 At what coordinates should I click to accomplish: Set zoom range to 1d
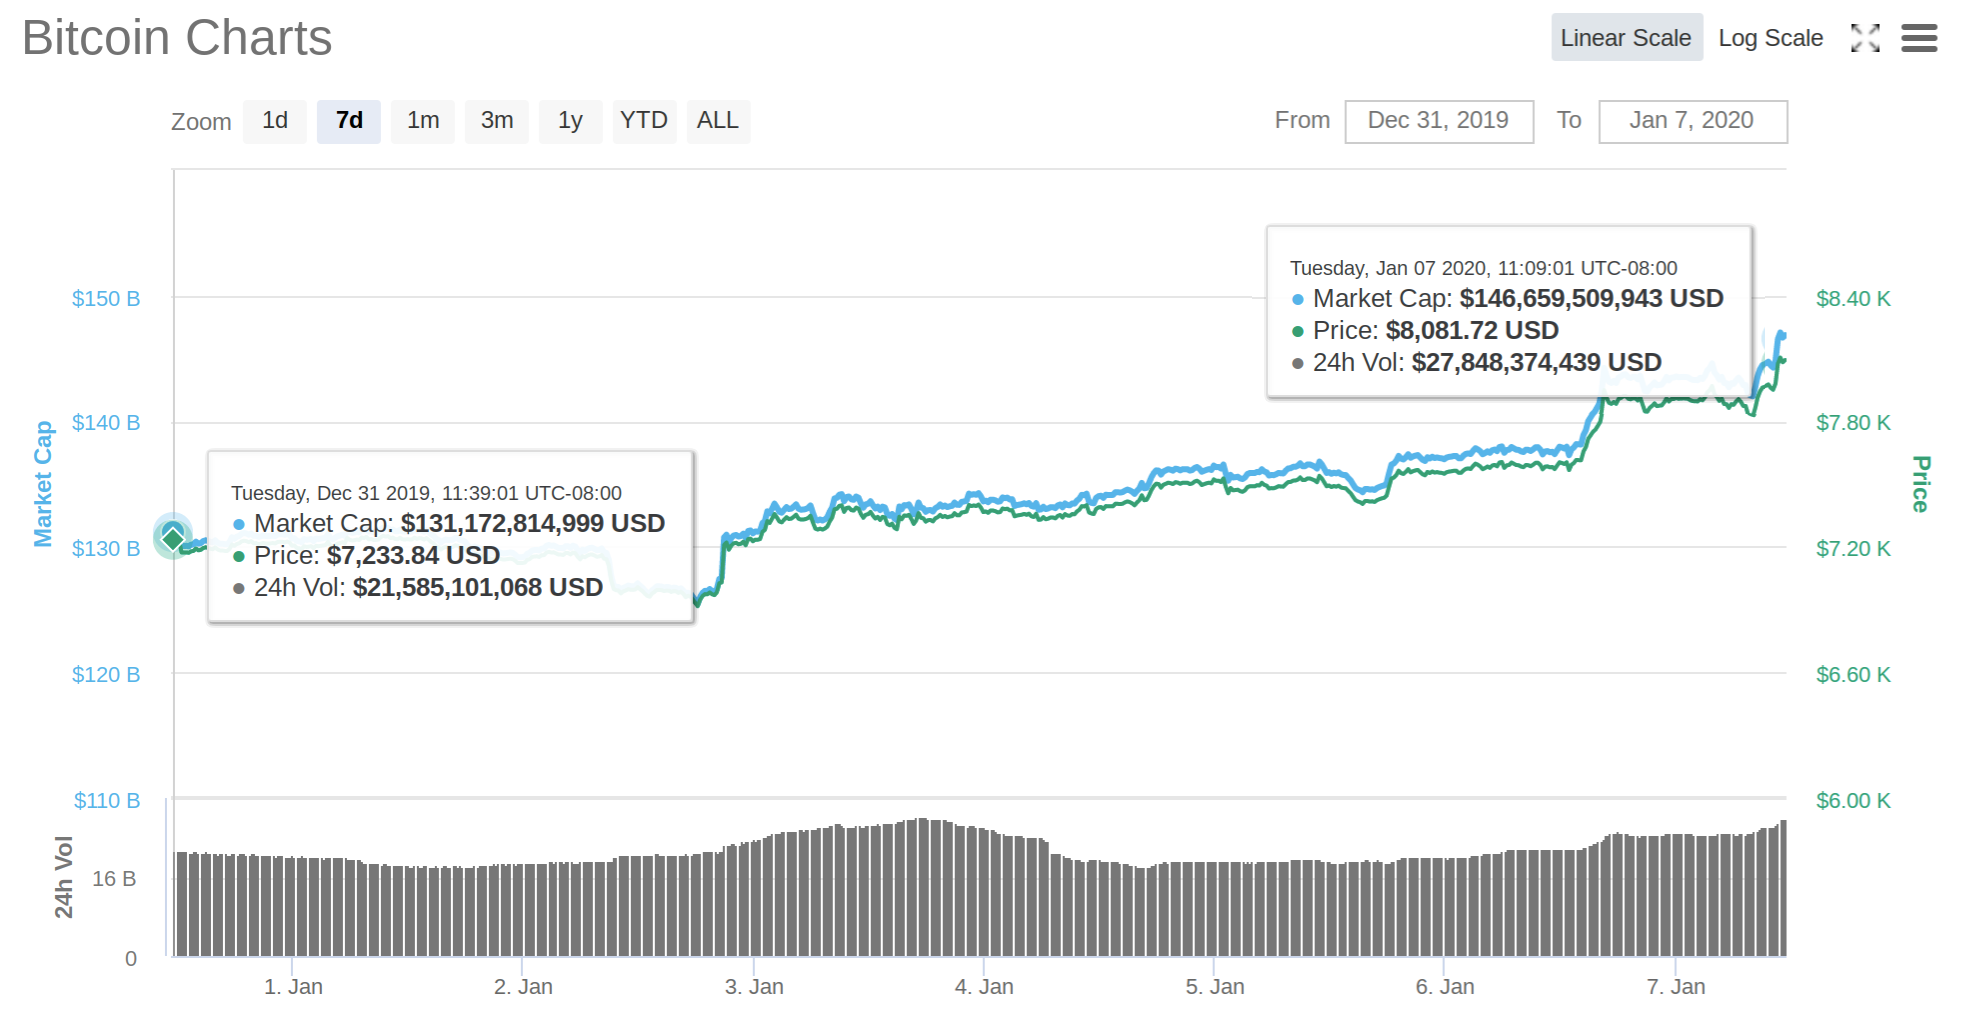click(275, 121)
